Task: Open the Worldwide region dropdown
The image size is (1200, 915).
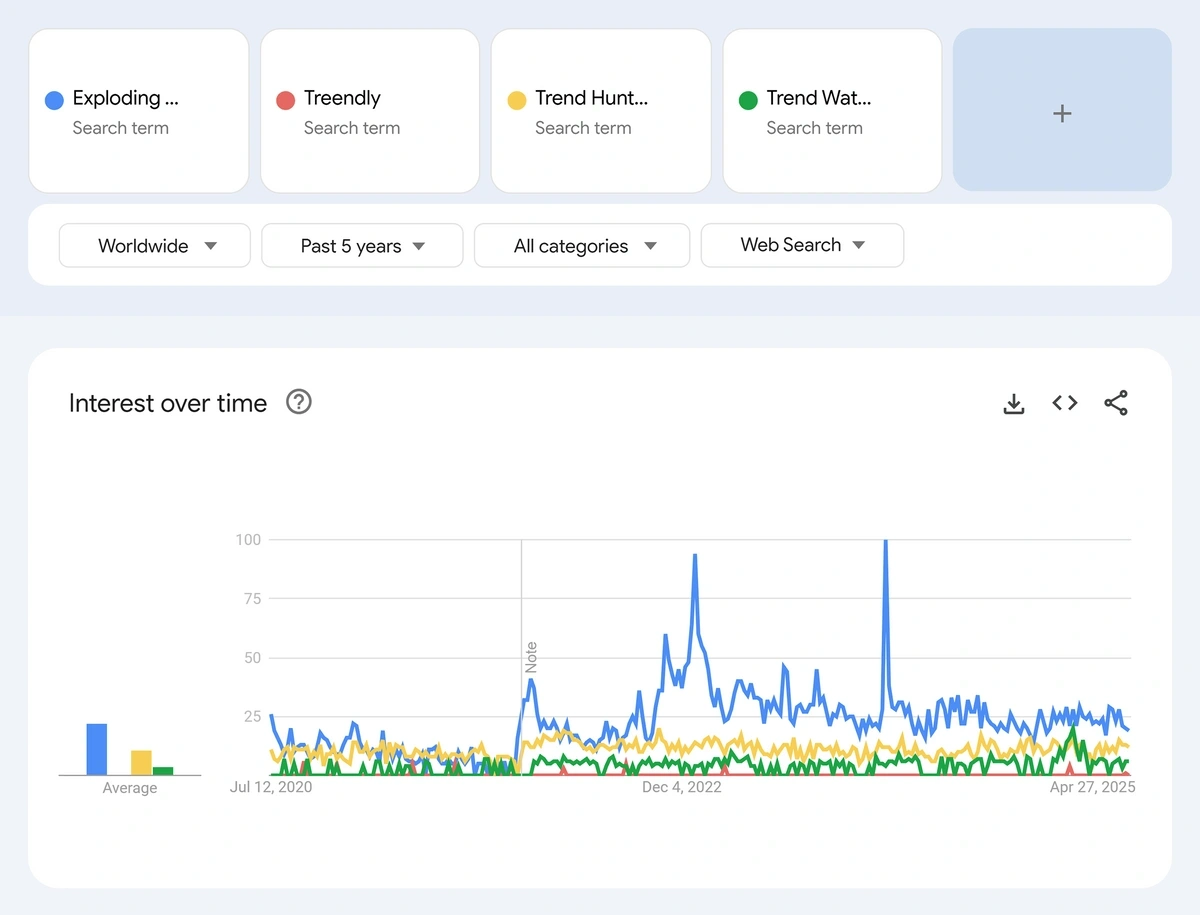Action: coord(155,246)
